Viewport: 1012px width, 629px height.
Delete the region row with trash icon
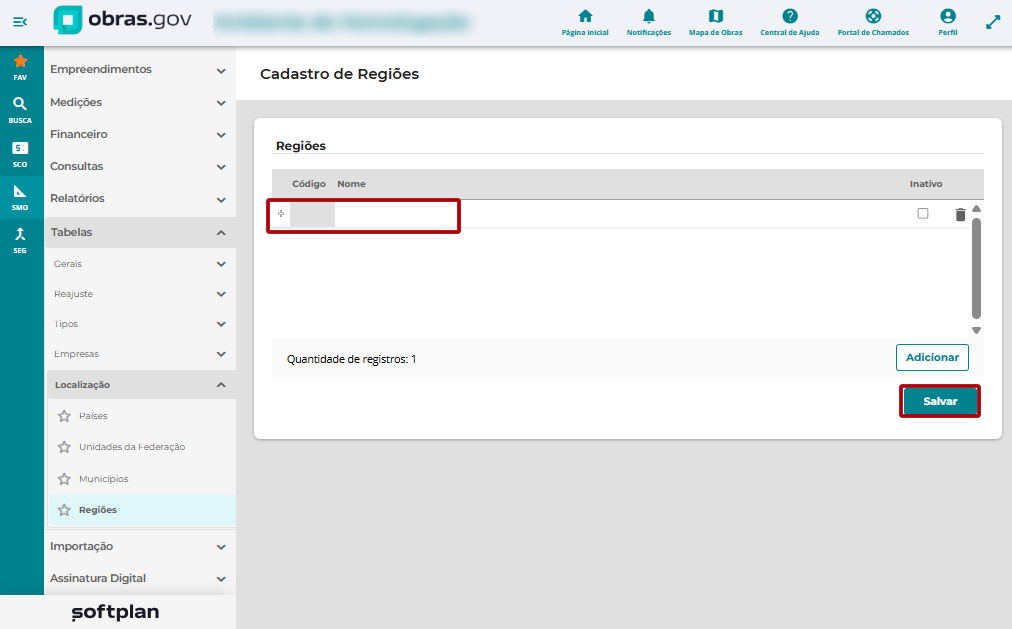point(960,214)
